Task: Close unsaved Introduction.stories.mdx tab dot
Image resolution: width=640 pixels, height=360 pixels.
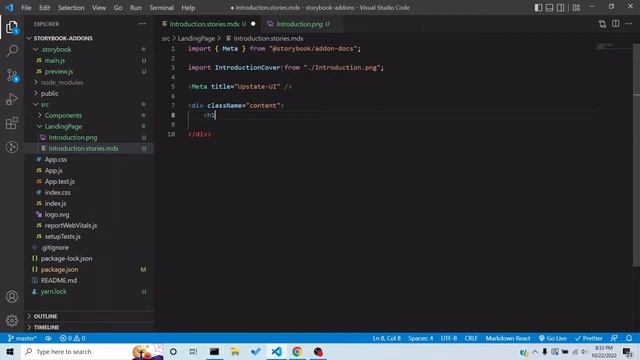Action: coord(253,24)
